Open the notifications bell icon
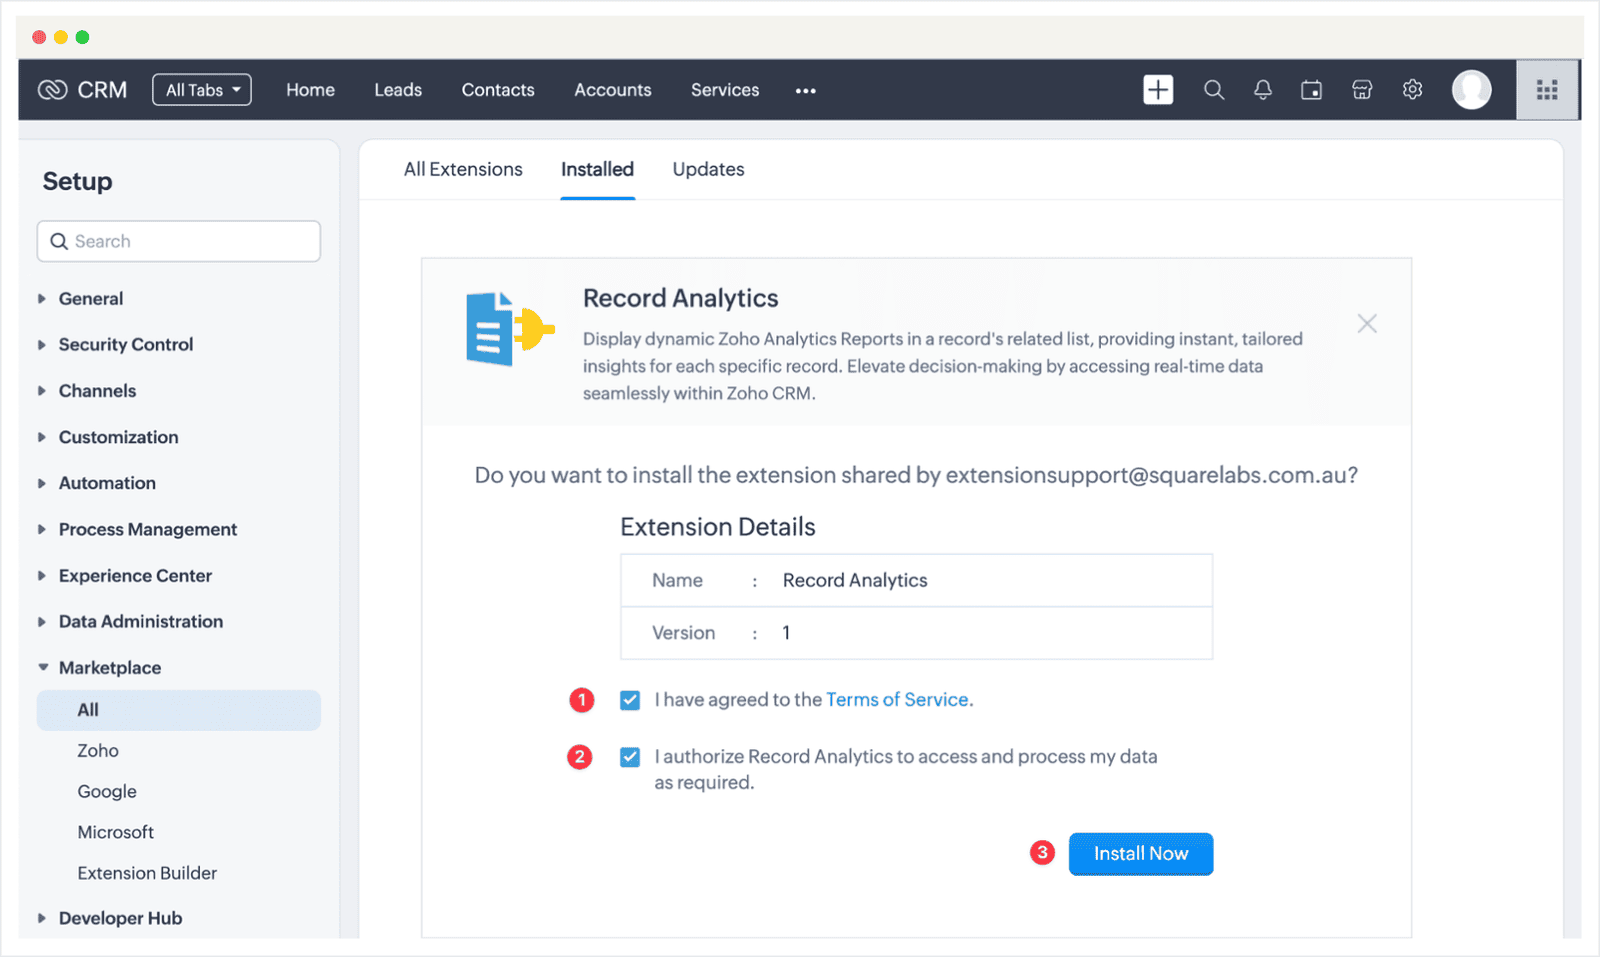Image resolution: width=1600 pixels, height=957 pixels. pos(1263,90)
